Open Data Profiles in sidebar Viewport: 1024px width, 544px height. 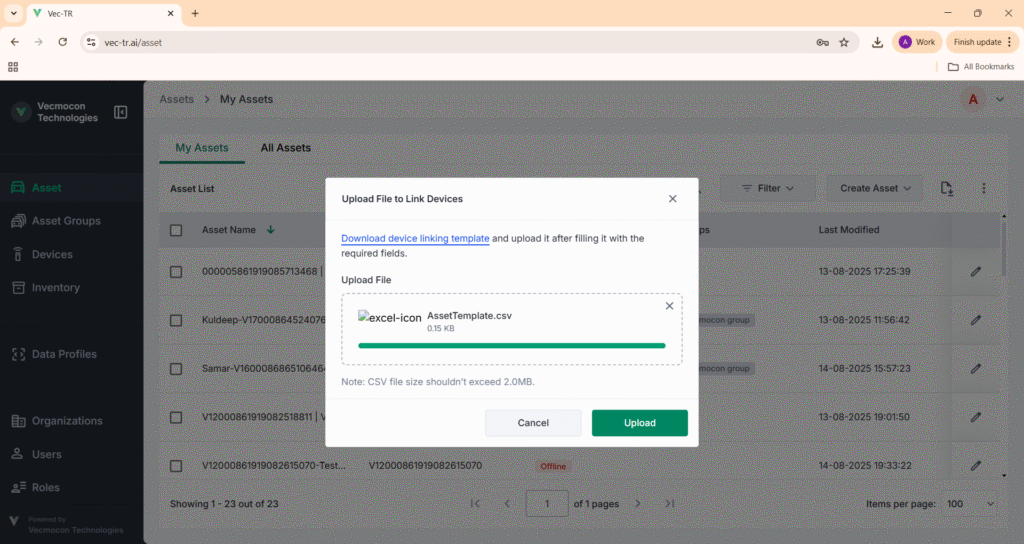(64, 354)
